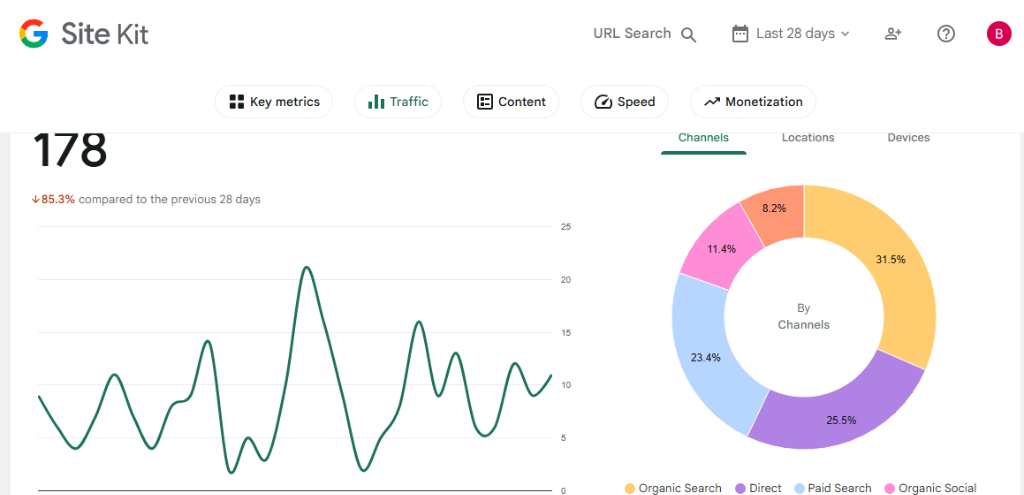
Task: Click the Key metrics grid icon
Action: point(236,102)
